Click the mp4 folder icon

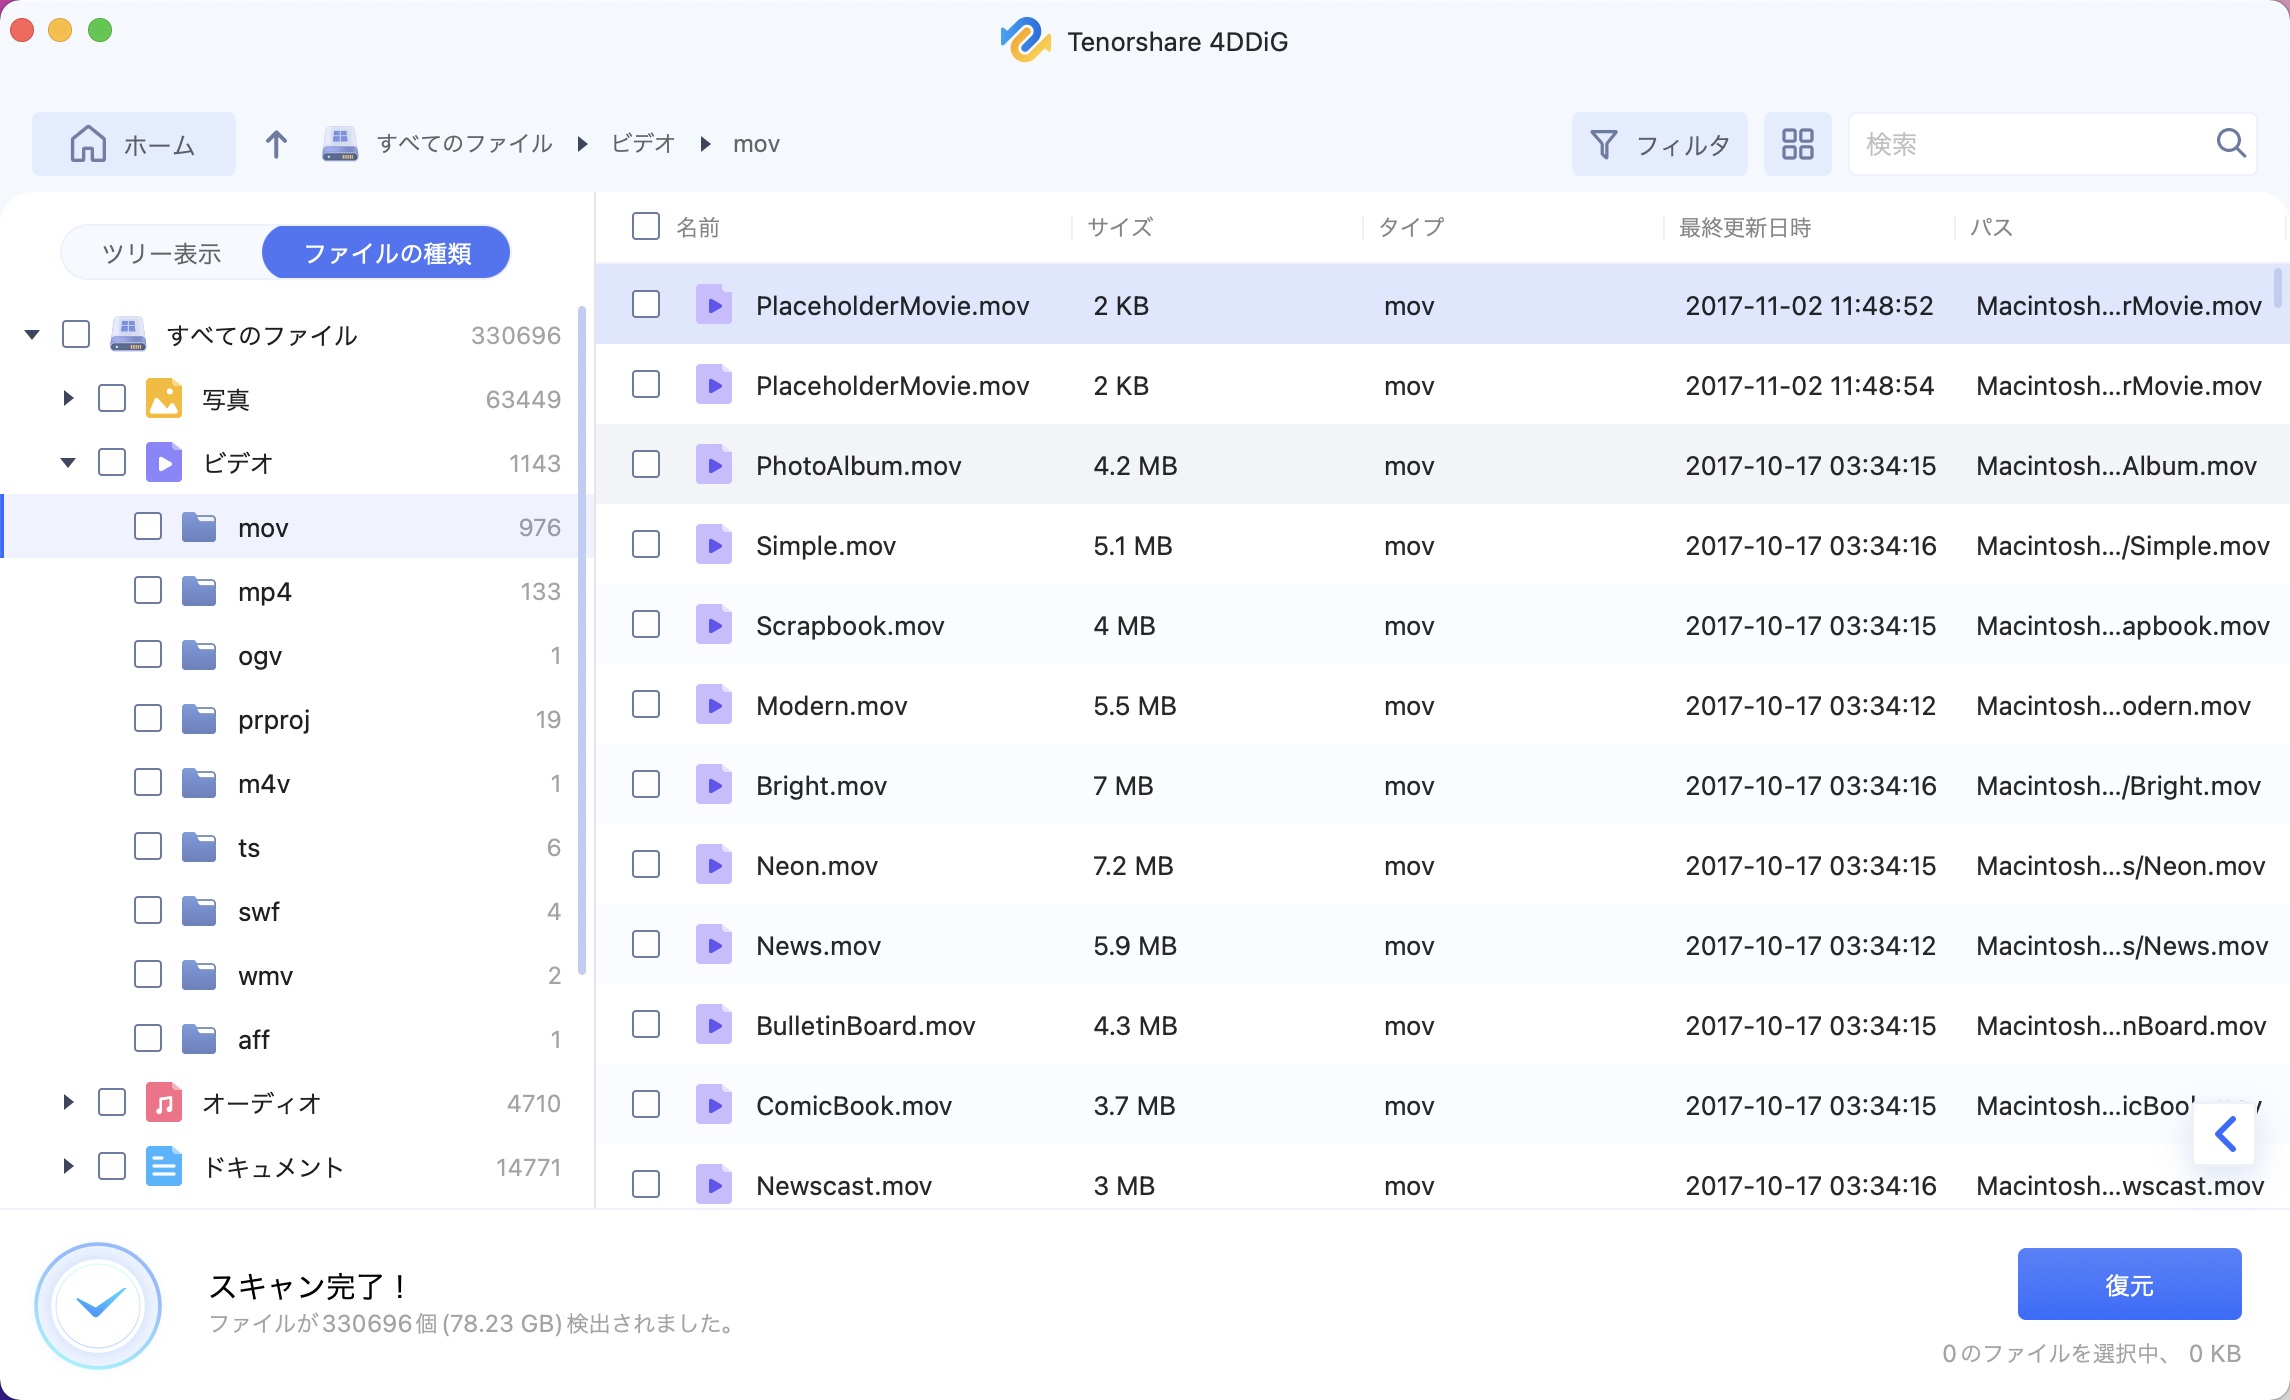pos(199,591)
